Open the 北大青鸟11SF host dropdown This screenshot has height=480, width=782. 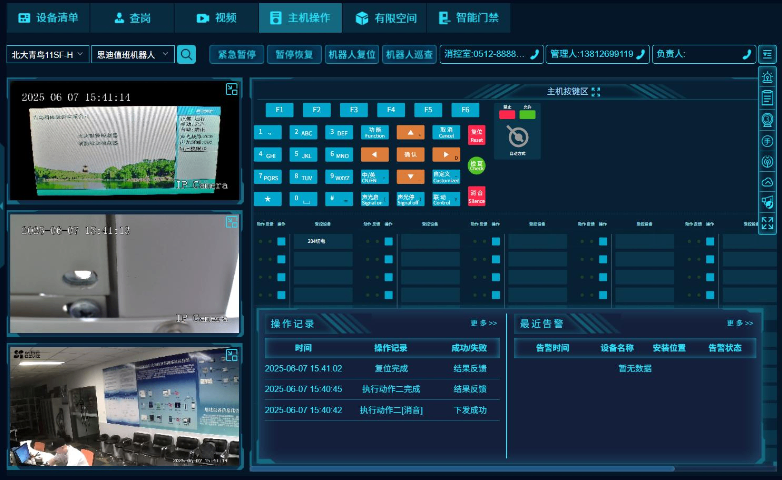point(47,54)
